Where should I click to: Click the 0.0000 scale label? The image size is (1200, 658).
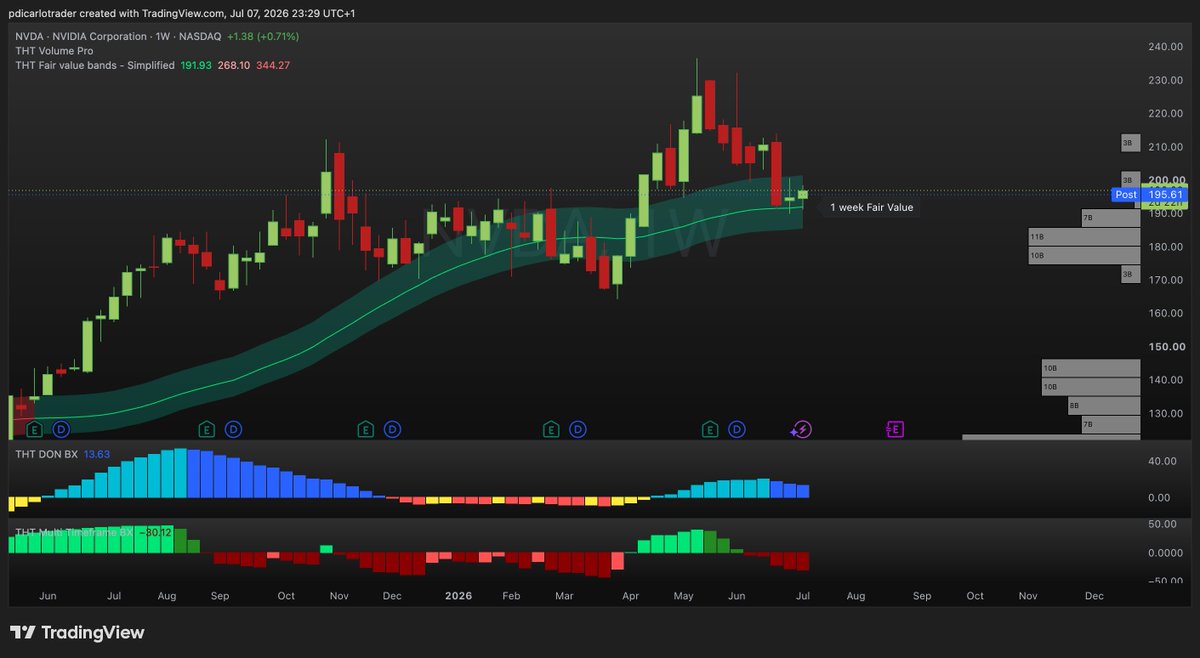1165,552
